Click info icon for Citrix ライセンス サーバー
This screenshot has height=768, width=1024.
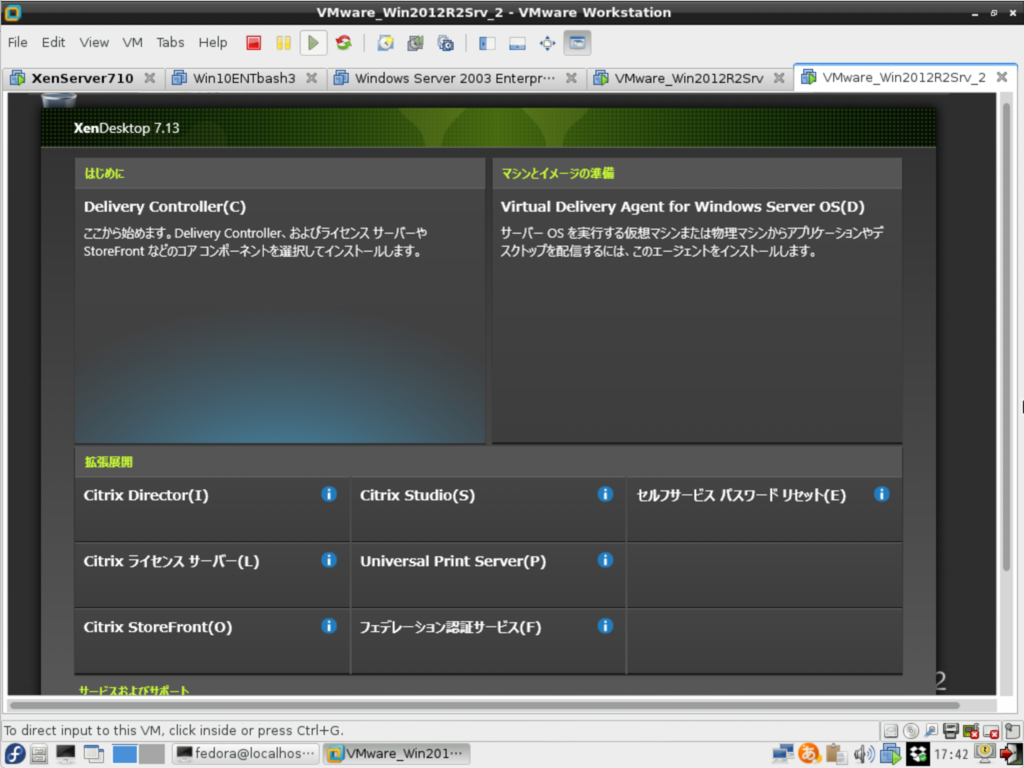tap(329, 560)
